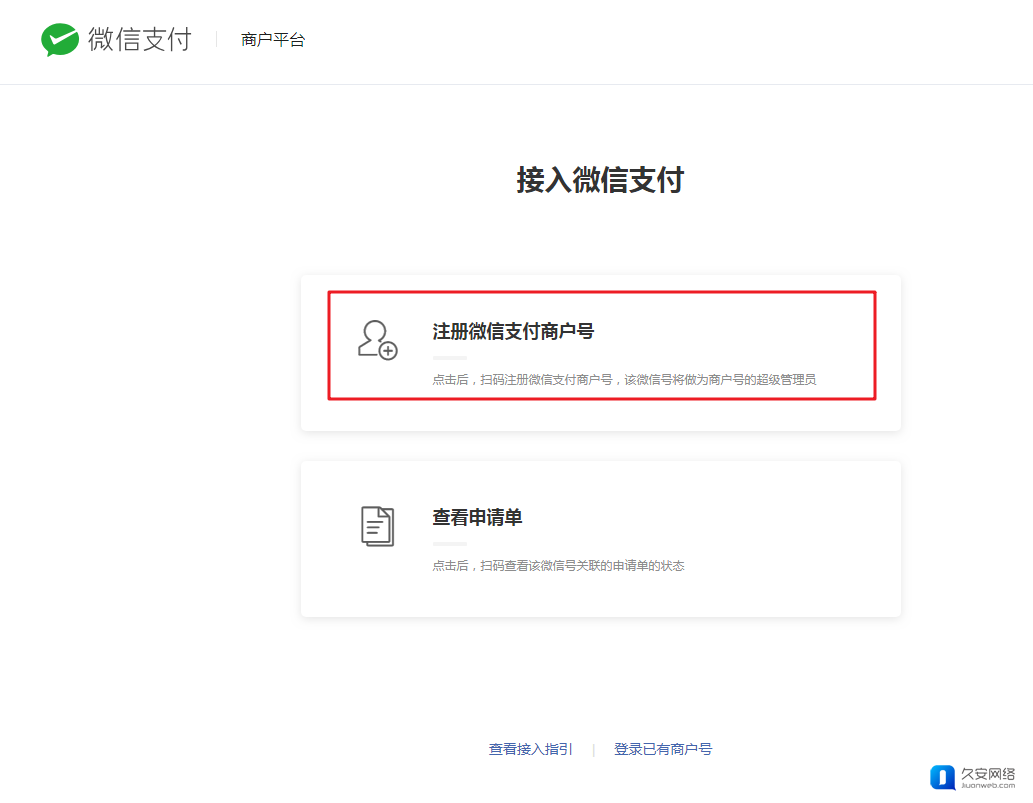
Task: Click the 商户平台 header label
Action: (273, 40)
